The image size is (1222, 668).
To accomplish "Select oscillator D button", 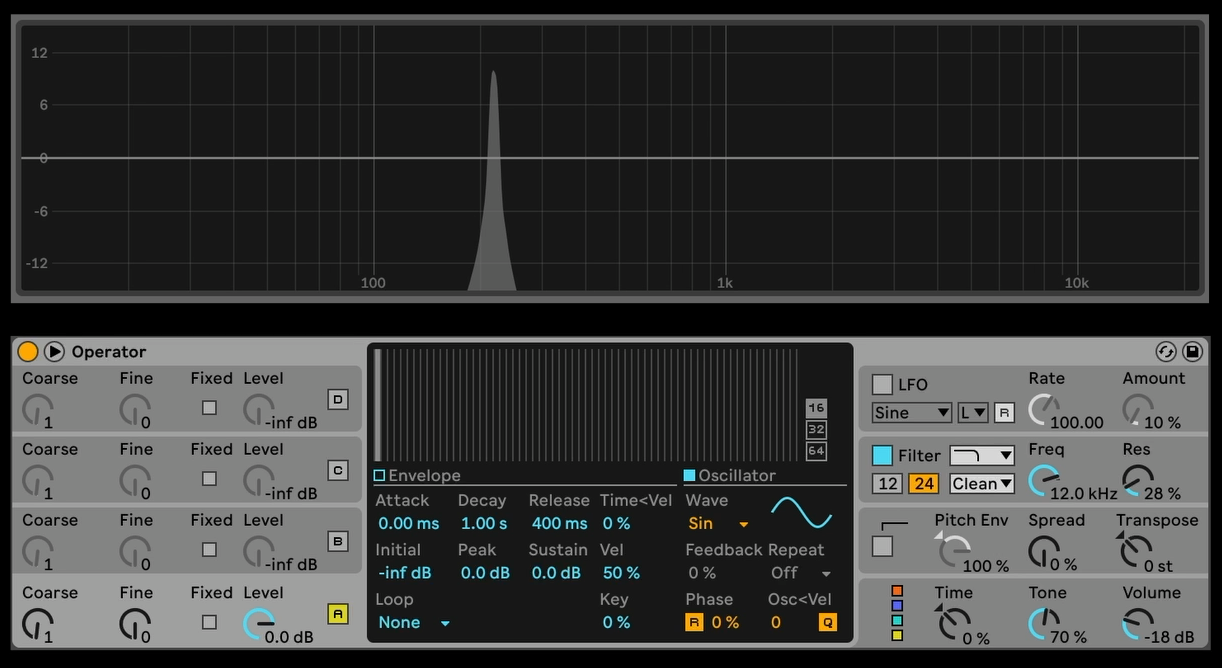I will pyautogui.click(x=338, y=400).
